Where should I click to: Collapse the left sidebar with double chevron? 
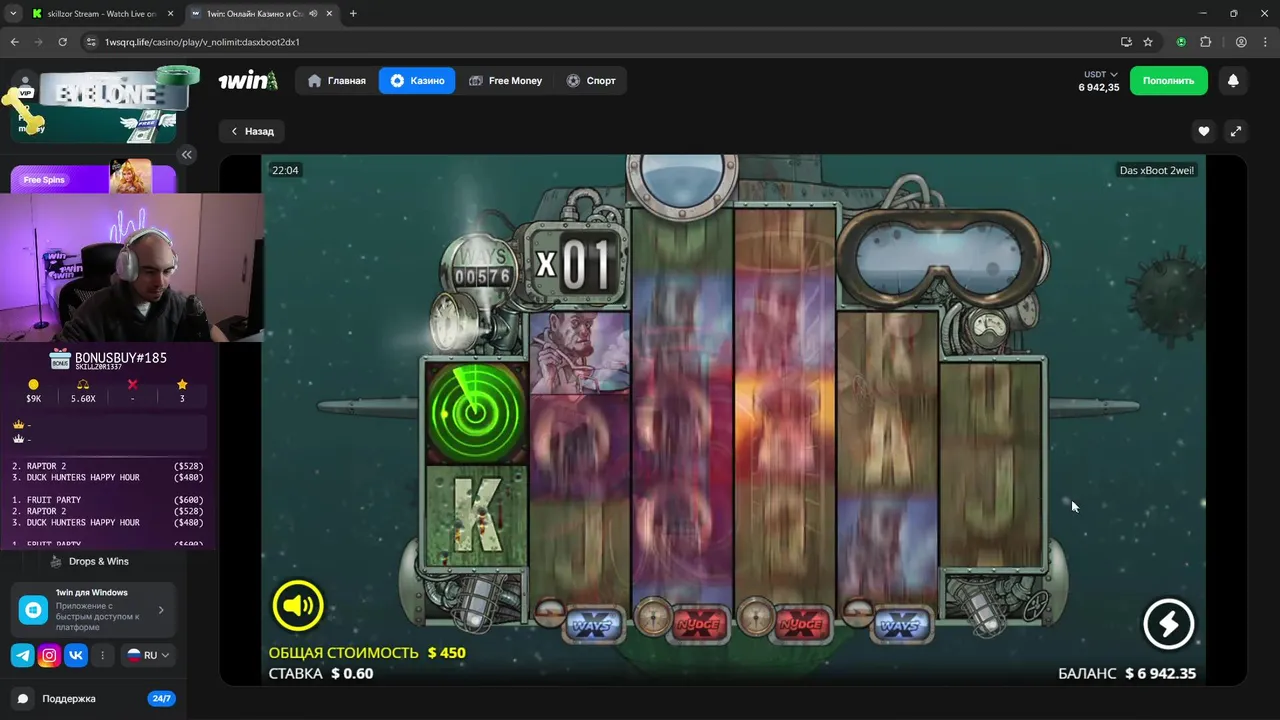pyautogui.click(x=187, y=154)
